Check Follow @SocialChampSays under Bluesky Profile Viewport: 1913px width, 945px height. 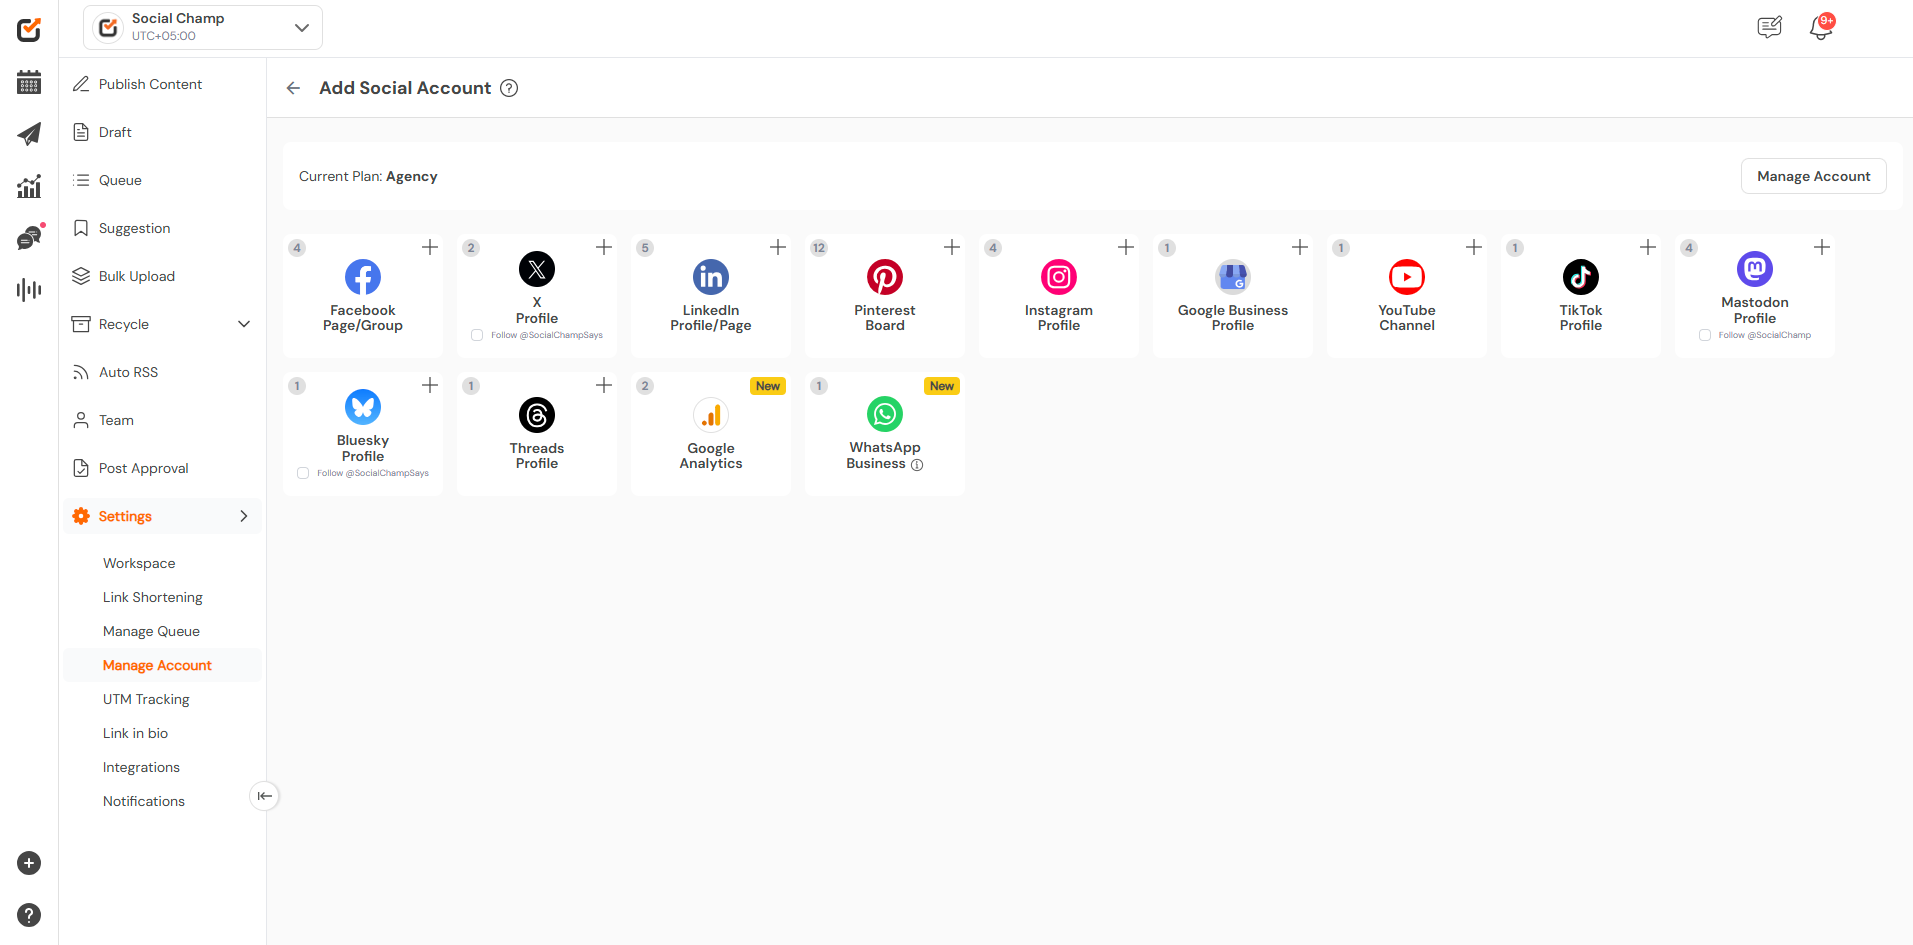[303, 473]
